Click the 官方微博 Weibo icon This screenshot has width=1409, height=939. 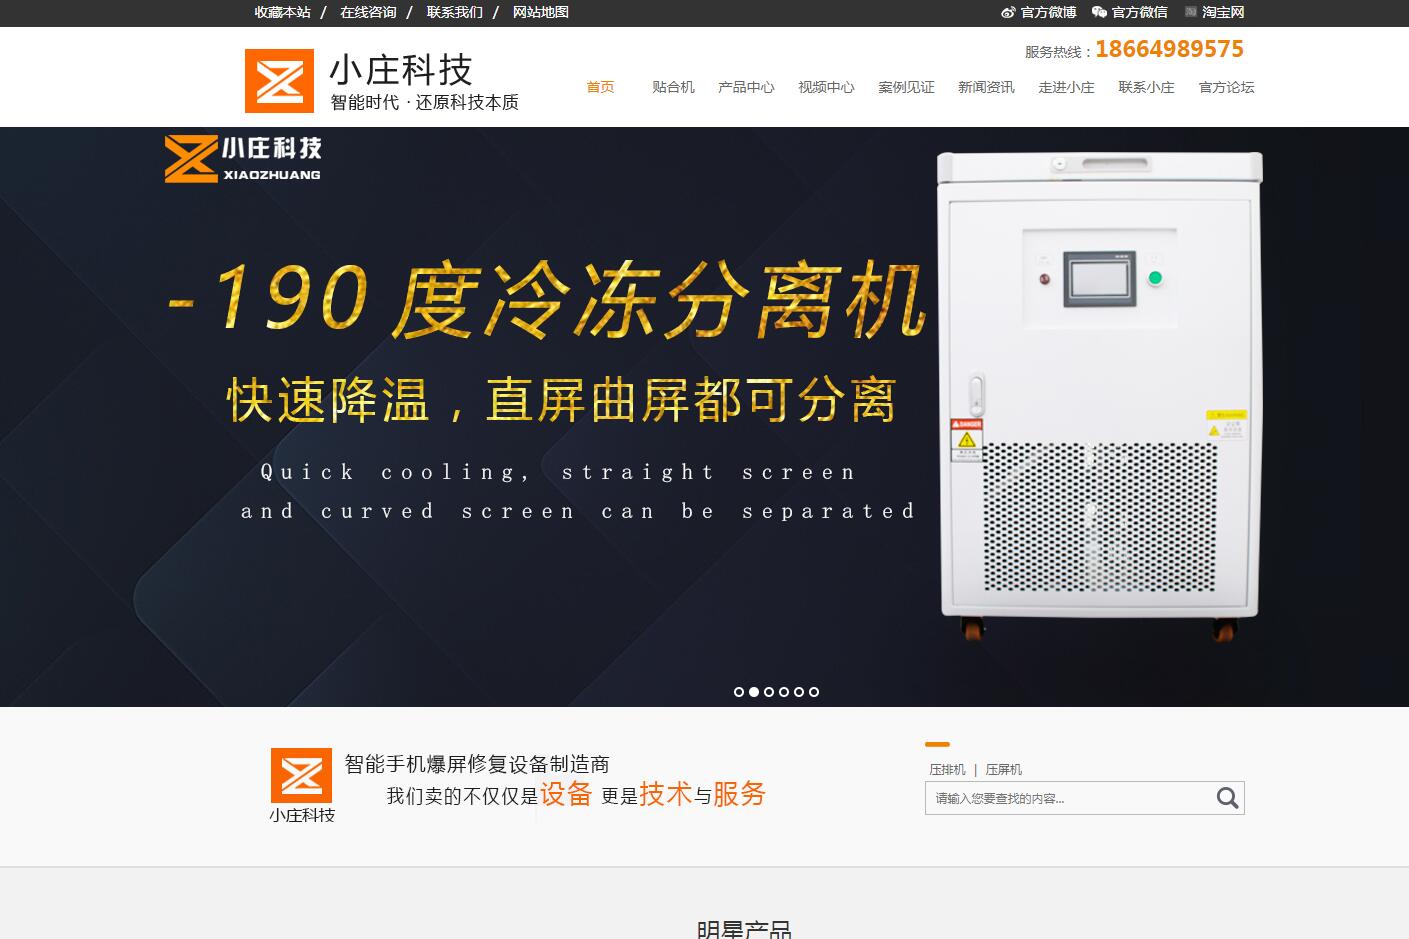click(1008, 12)
